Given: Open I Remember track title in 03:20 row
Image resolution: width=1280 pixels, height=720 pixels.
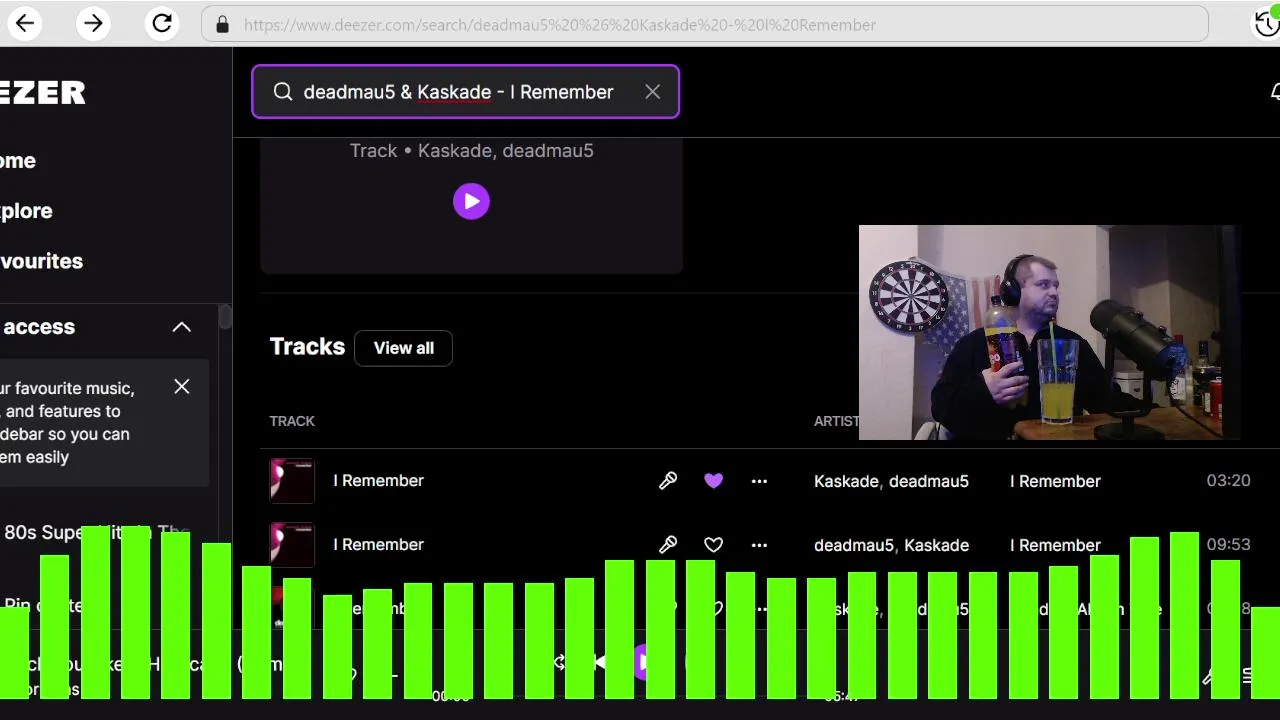Looking at the screenshot, I should point(378,481).
